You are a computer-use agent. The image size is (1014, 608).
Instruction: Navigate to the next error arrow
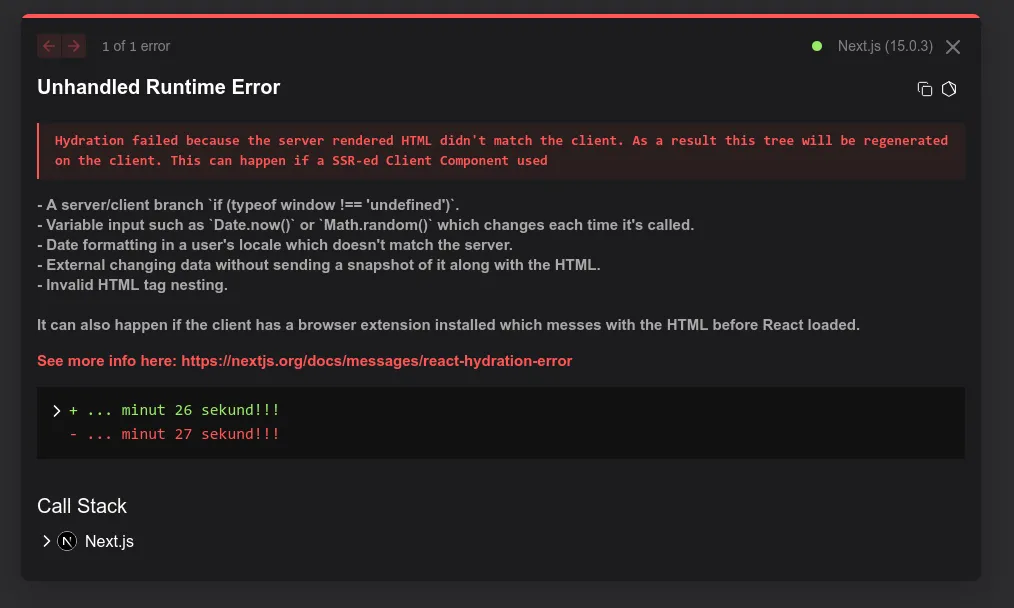(75, 46)
